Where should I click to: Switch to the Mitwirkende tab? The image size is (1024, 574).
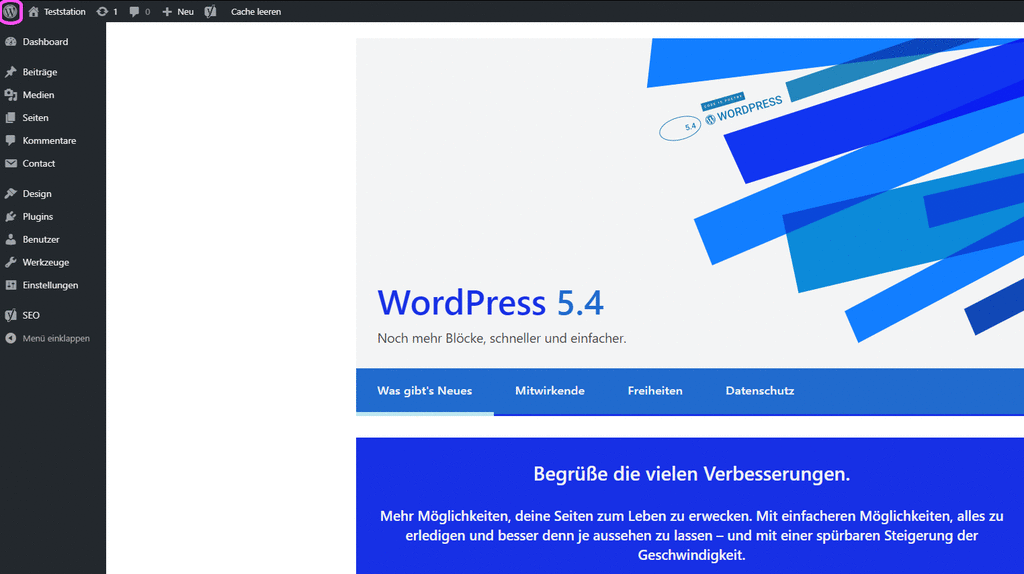click(550, 391)
